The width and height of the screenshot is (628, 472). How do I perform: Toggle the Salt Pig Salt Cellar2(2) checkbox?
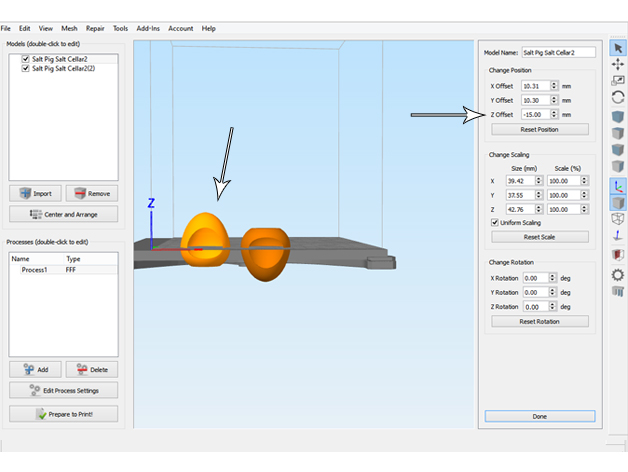(x=26, y=69)
